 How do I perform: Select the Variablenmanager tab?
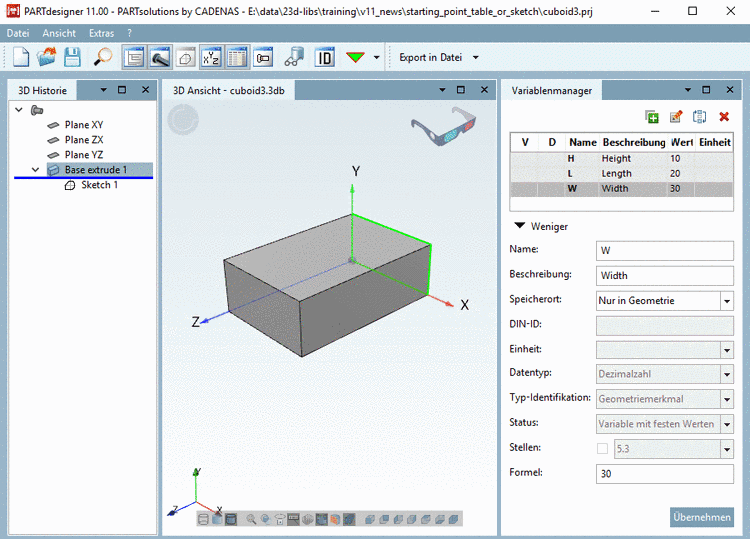[x=551, y=90]
